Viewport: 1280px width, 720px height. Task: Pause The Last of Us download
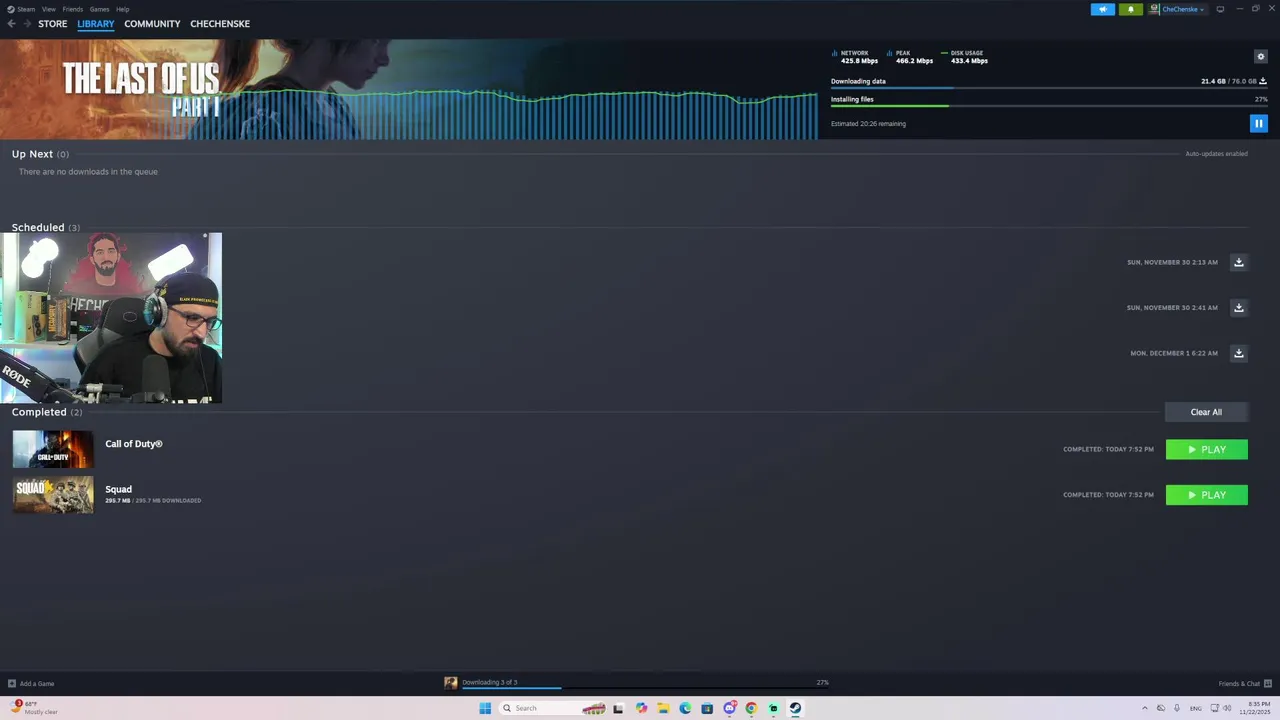pyautogui.click(x=1258, y=123)
